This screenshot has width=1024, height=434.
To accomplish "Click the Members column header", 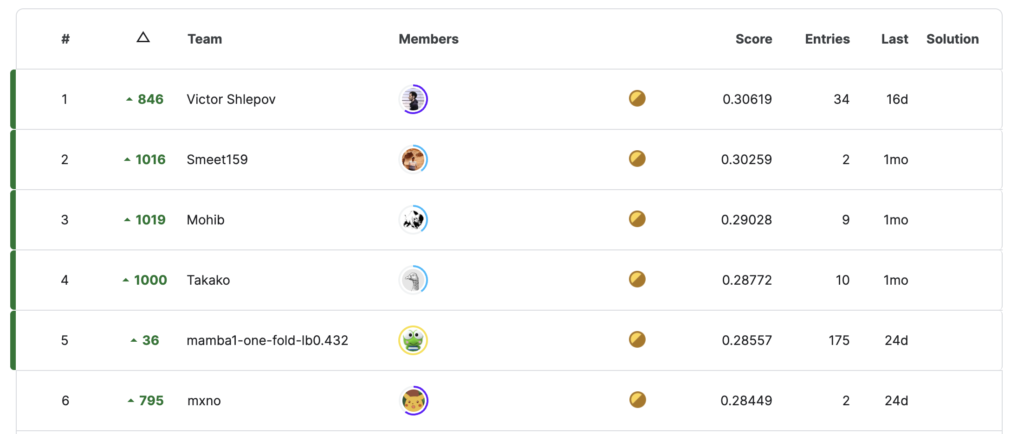I will (x=428, y=39).
